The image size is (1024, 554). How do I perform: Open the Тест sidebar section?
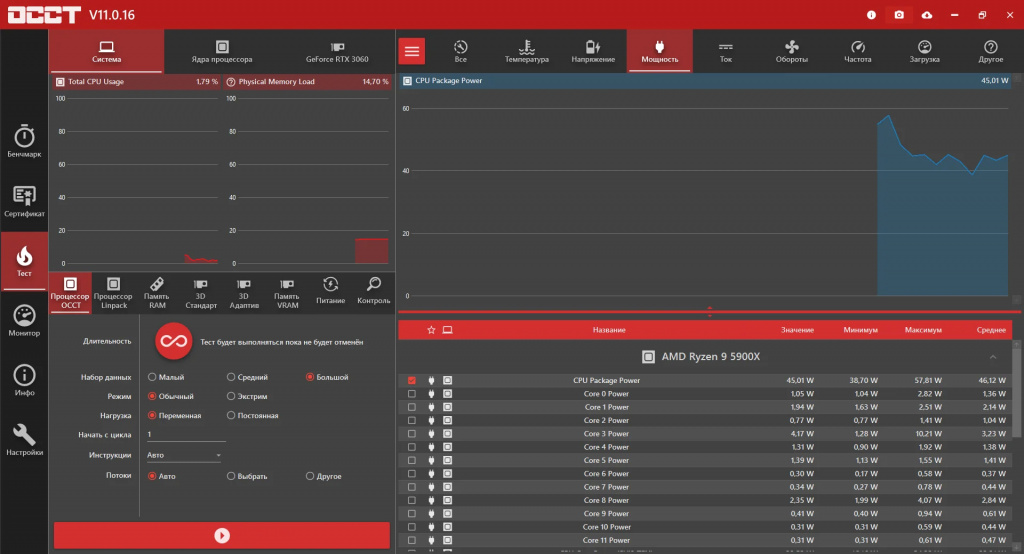pos(24,261)
